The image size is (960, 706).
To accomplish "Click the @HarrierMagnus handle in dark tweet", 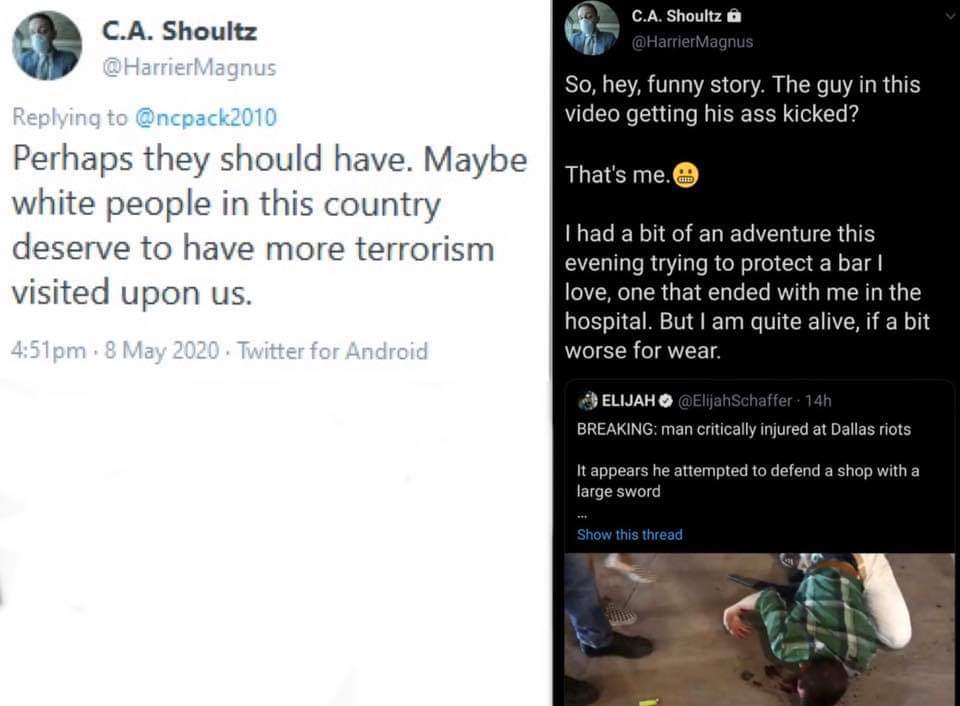I will [x=692, y=42].
